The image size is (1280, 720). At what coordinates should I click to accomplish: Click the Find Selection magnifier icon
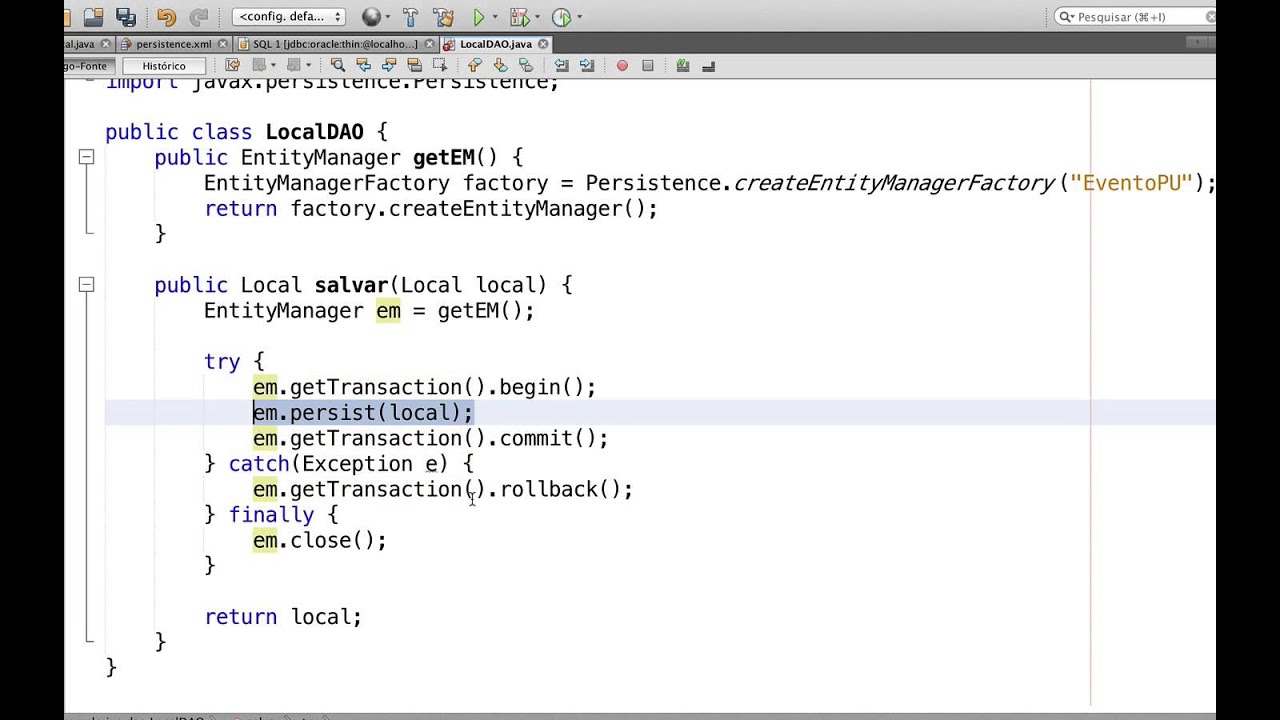pos(338,66)
